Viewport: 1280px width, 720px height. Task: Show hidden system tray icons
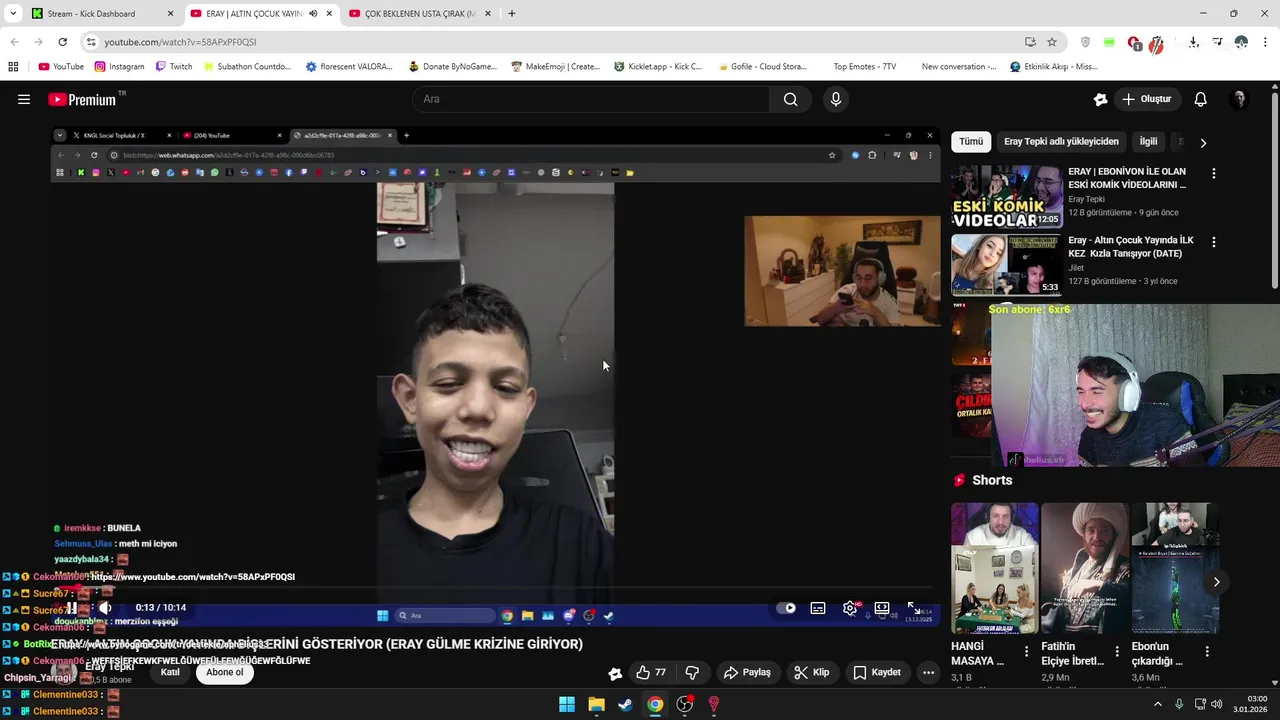tap(1158, 704)
